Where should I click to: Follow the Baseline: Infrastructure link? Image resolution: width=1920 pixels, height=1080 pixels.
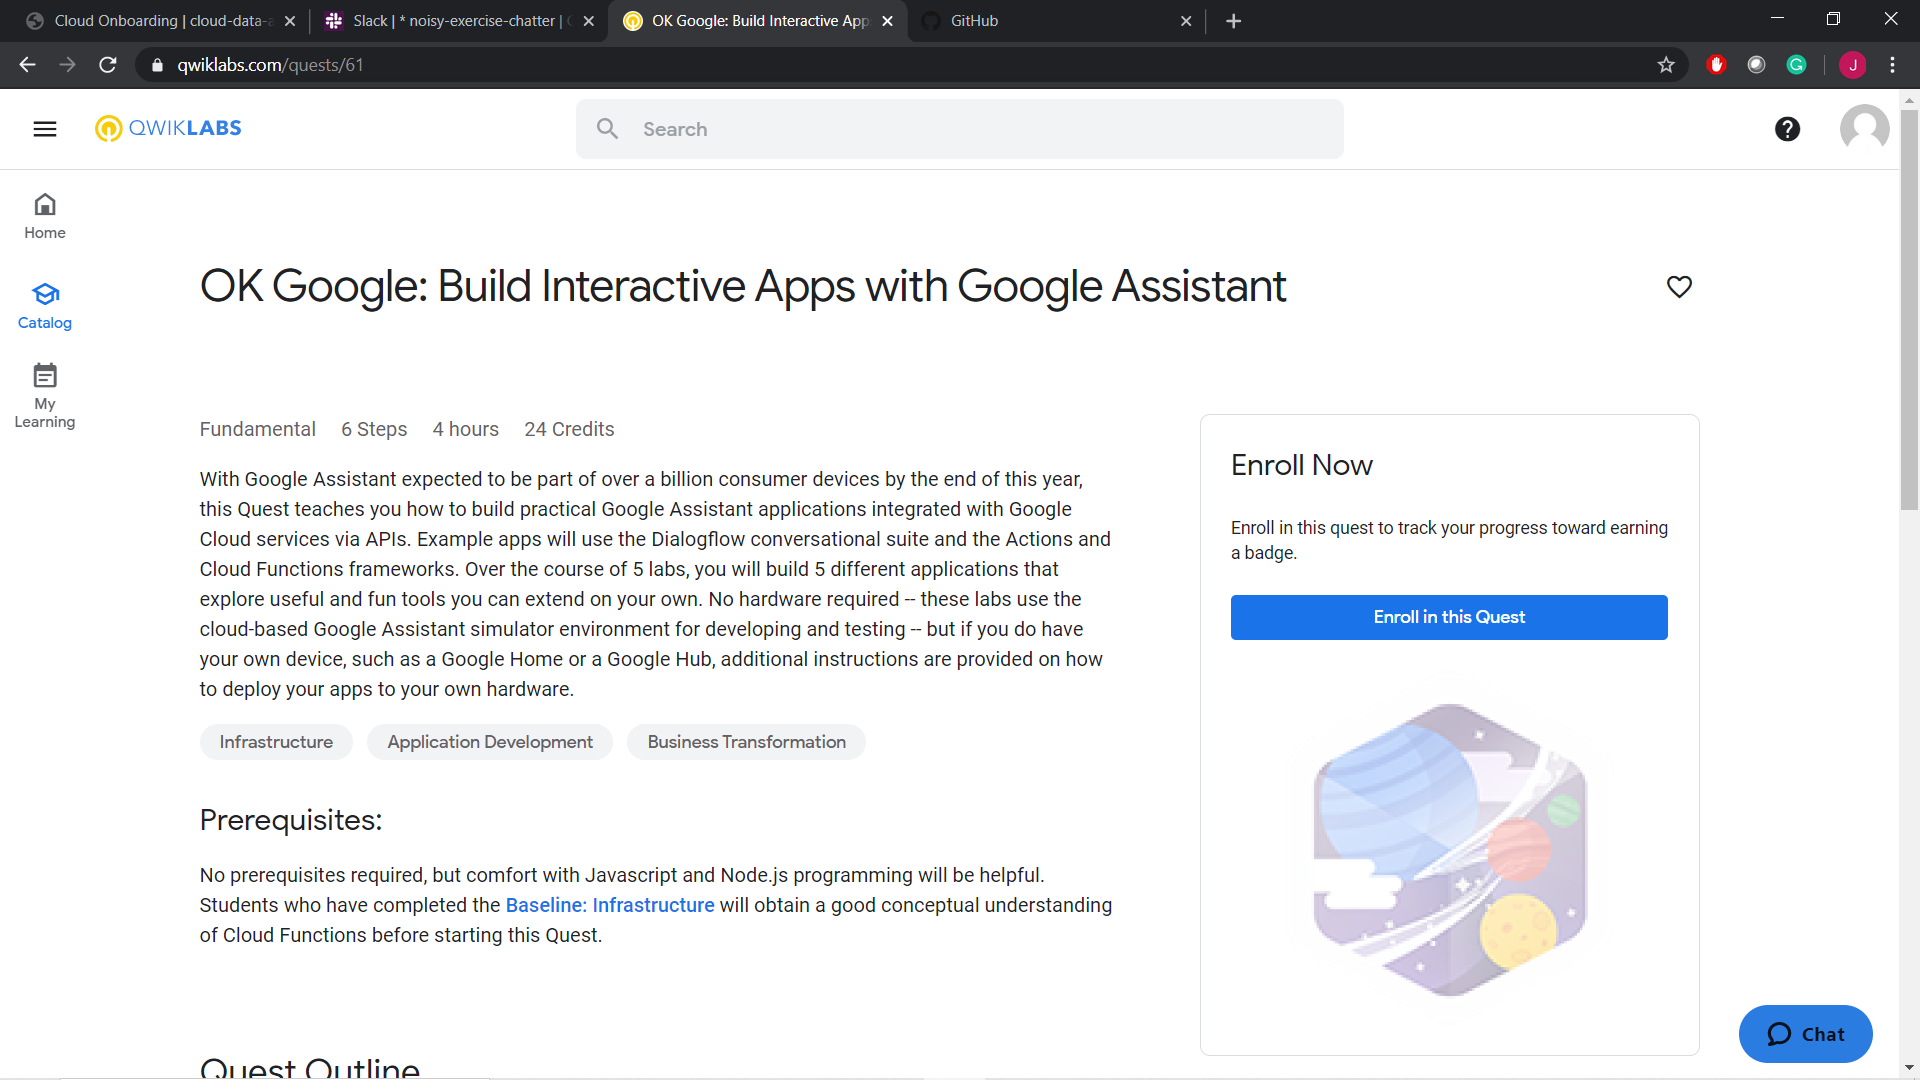pyautogui.click(x=610, y=905)
